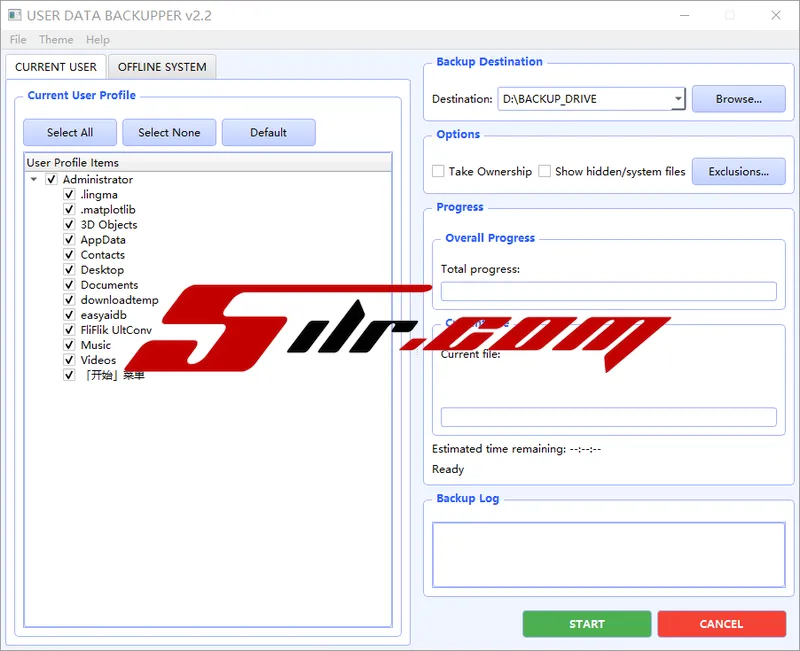Viewport: 800px width, 651px height.
Task: Click the Estimated time remaining text
Action: click(x=516, y=449)
